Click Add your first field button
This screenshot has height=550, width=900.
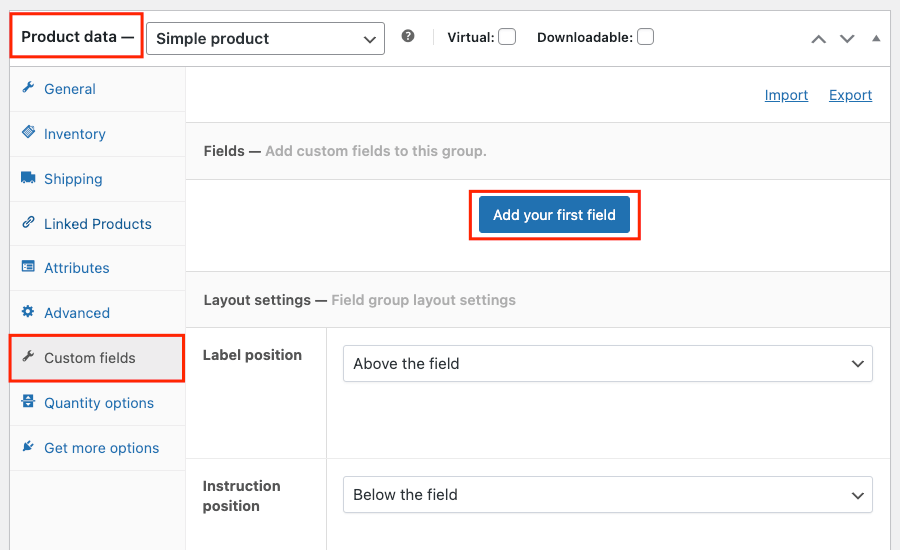click(554, 215)
